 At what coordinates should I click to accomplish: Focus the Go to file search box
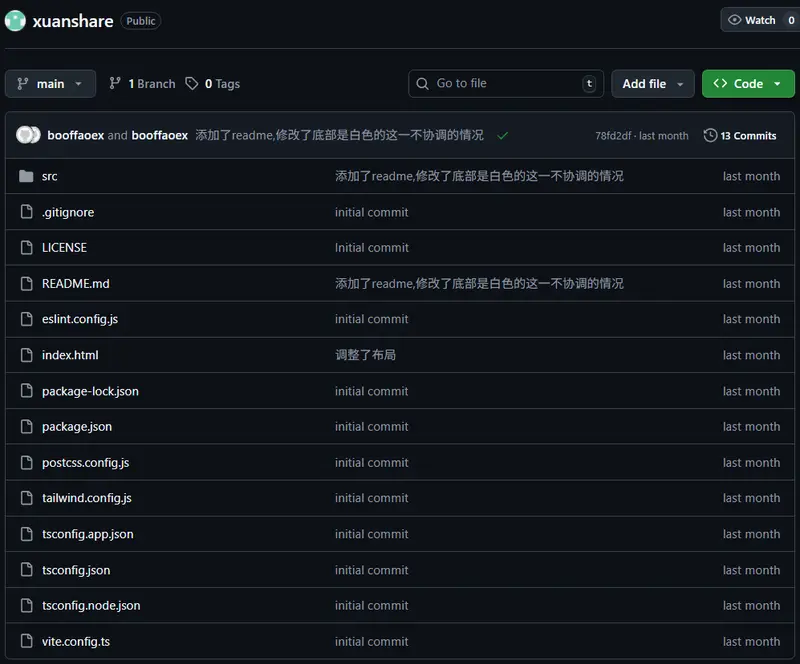pyautogui.click(x=505, y=84)
